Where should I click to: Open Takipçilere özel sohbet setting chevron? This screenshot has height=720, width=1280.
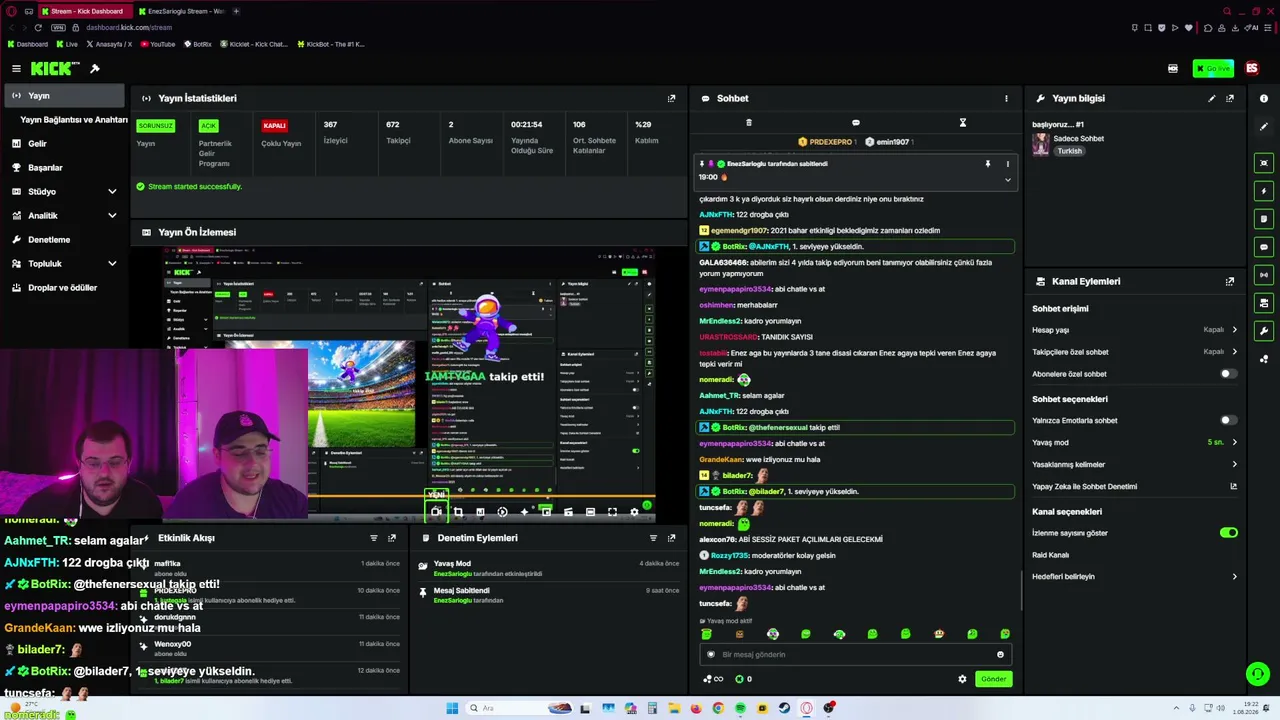point(1234,352)
